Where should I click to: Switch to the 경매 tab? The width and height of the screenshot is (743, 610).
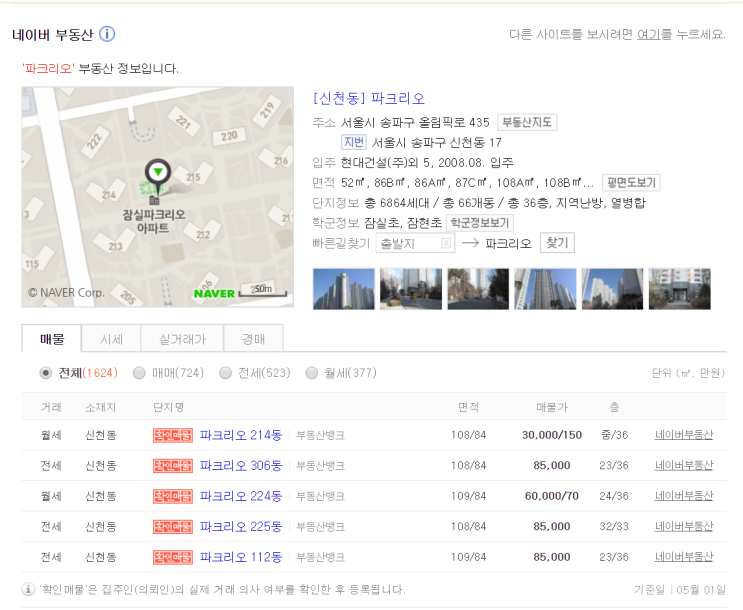(x=254, y=339)
